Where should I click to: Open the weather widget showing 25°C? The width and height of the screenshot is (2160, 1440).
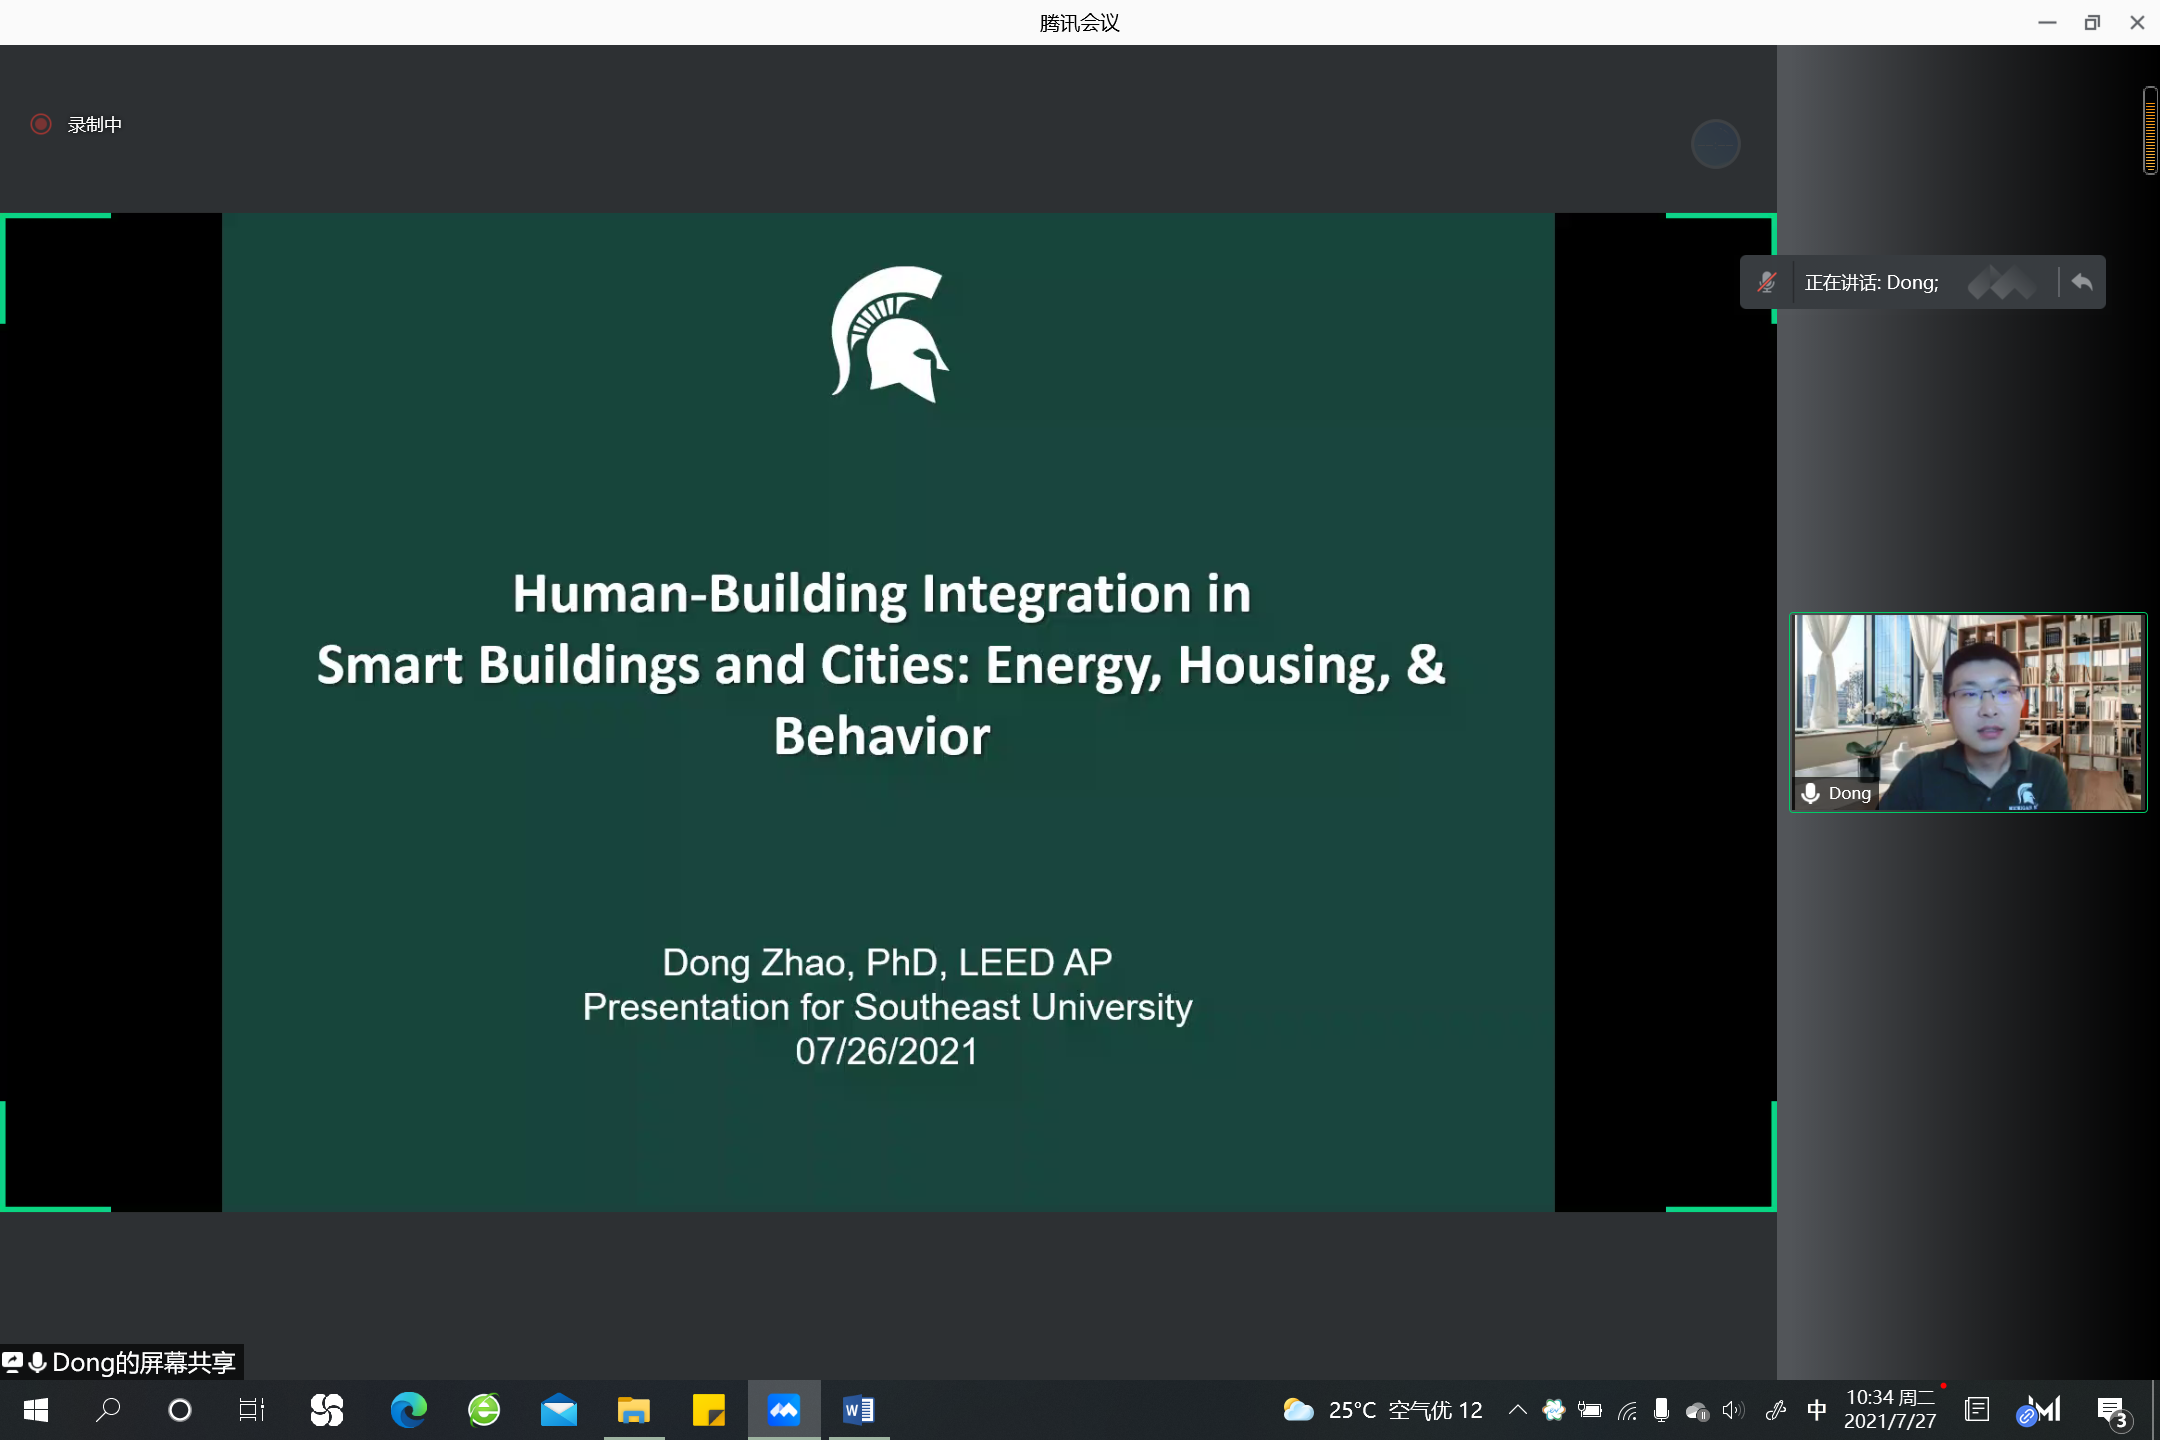pos(1382,1410)
